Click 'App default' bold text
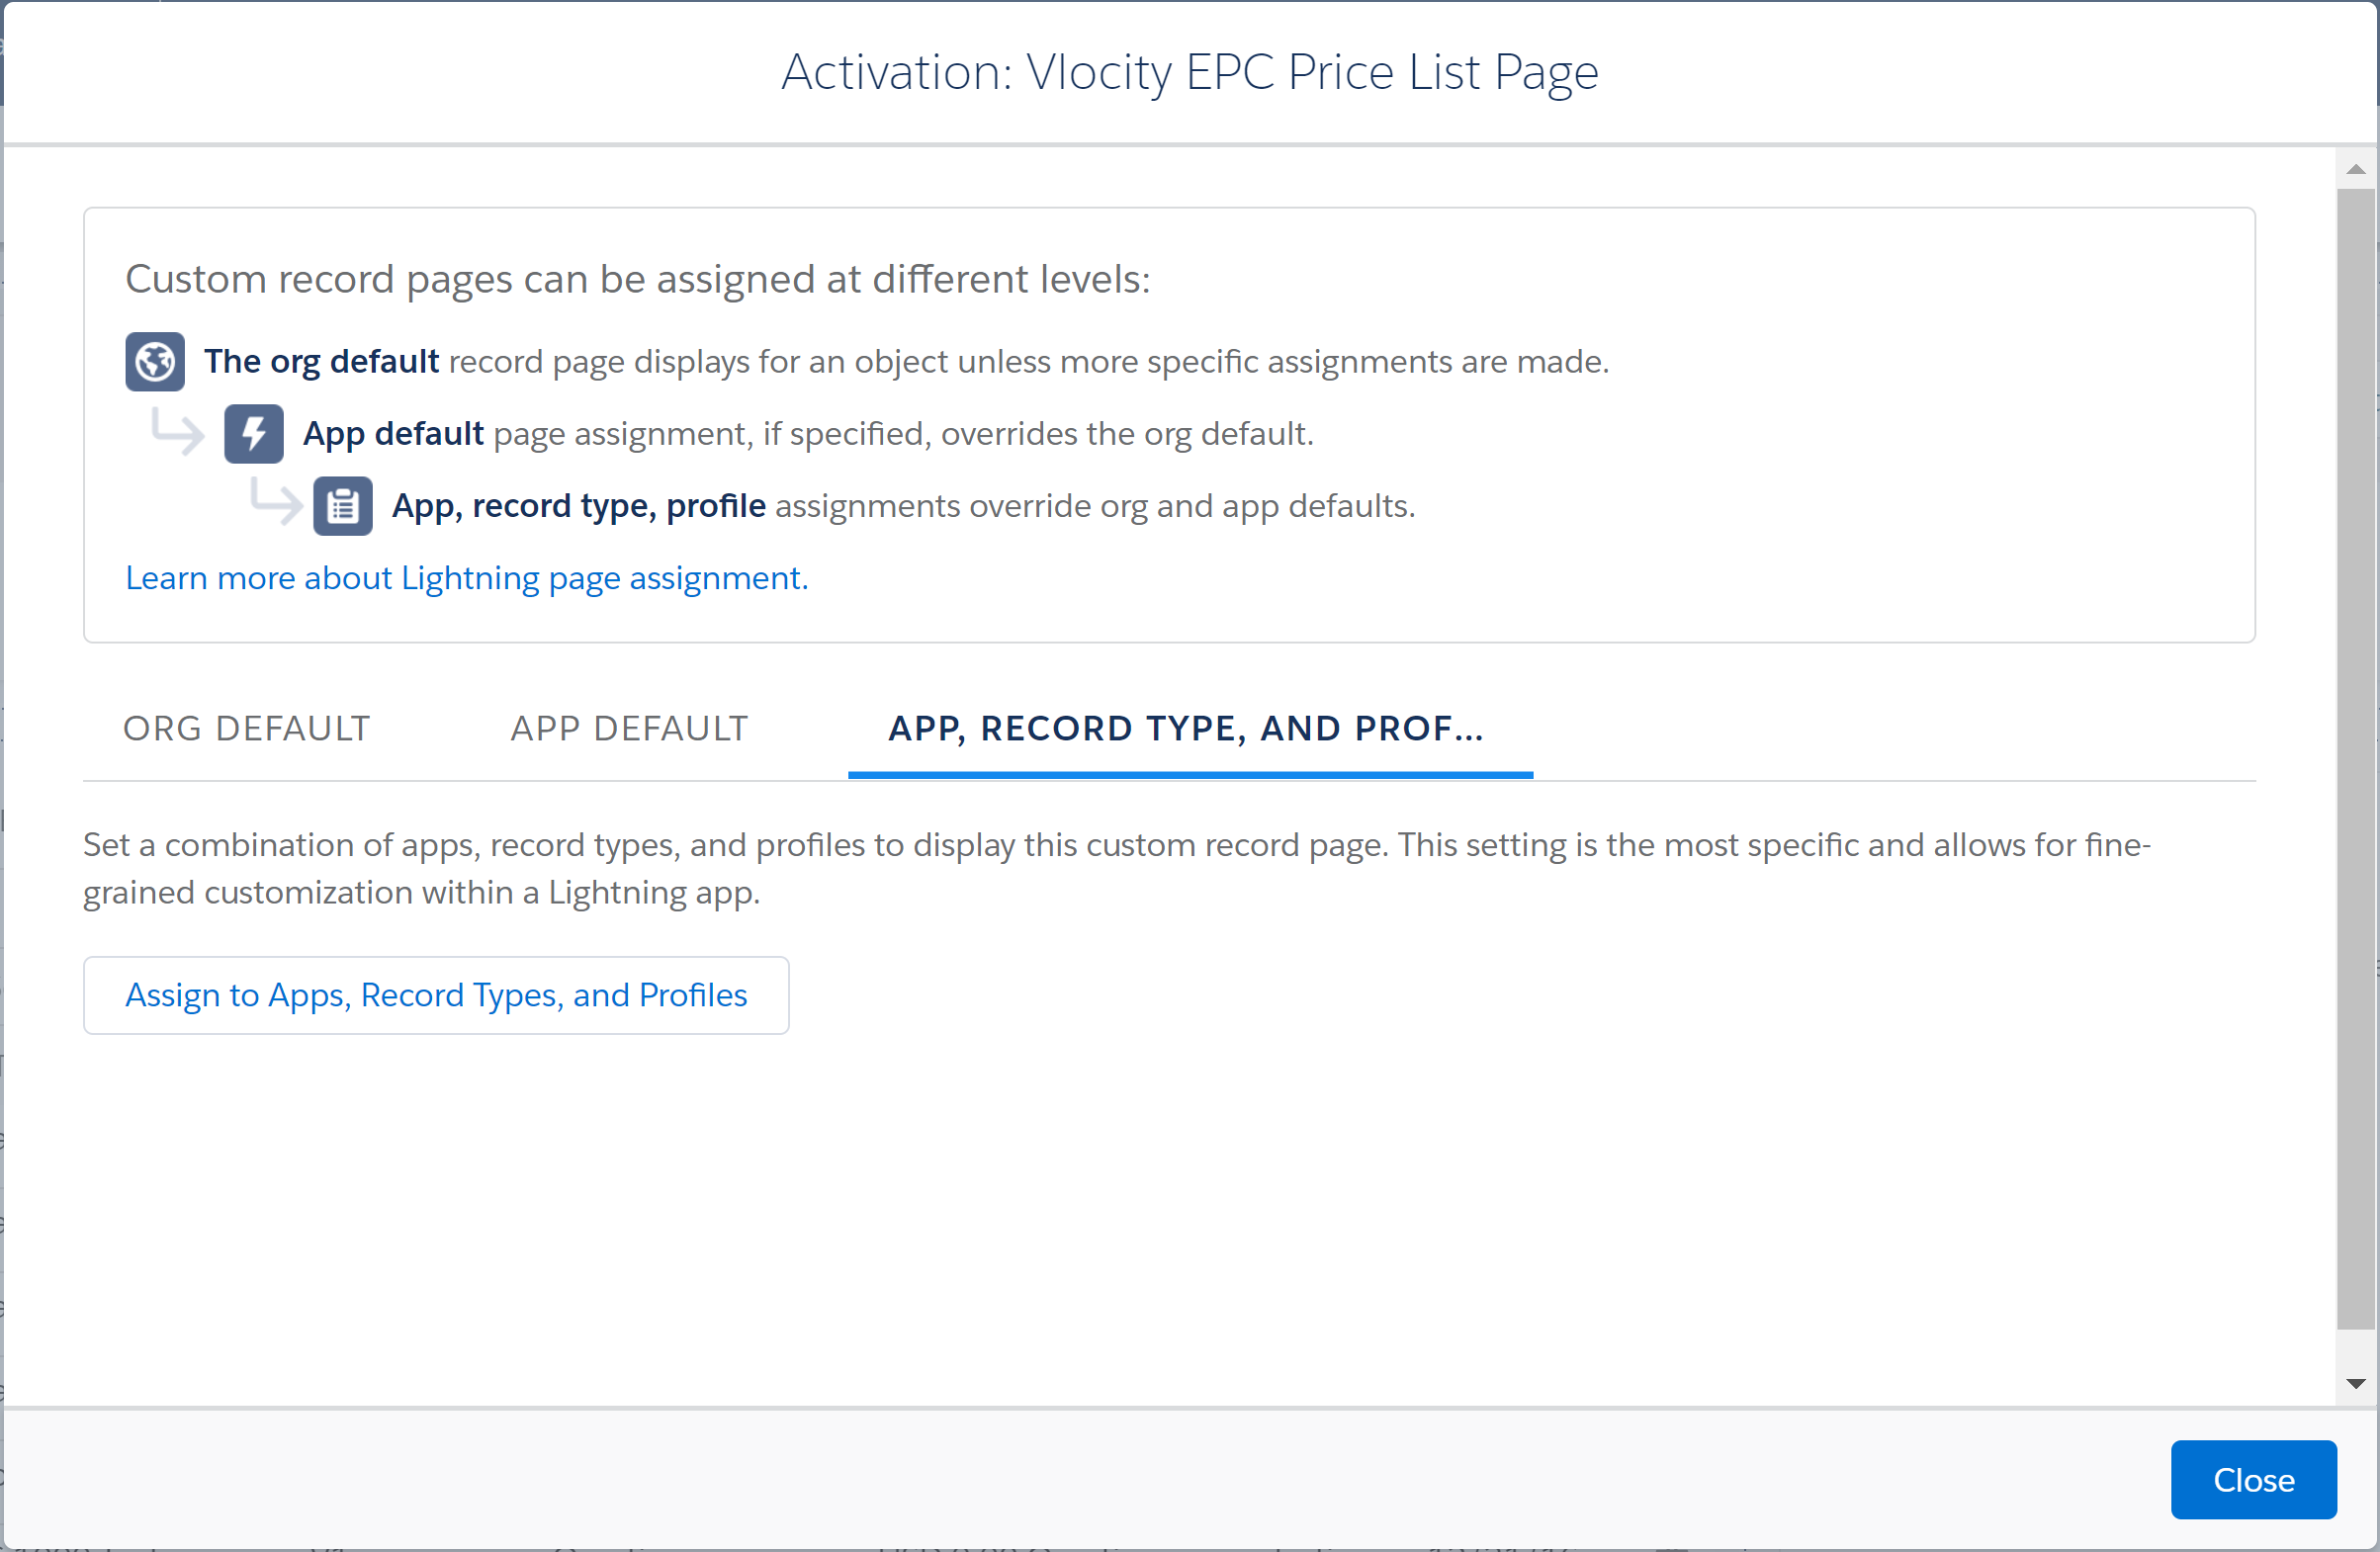Screen dimensions: 2380x1552 393,434
